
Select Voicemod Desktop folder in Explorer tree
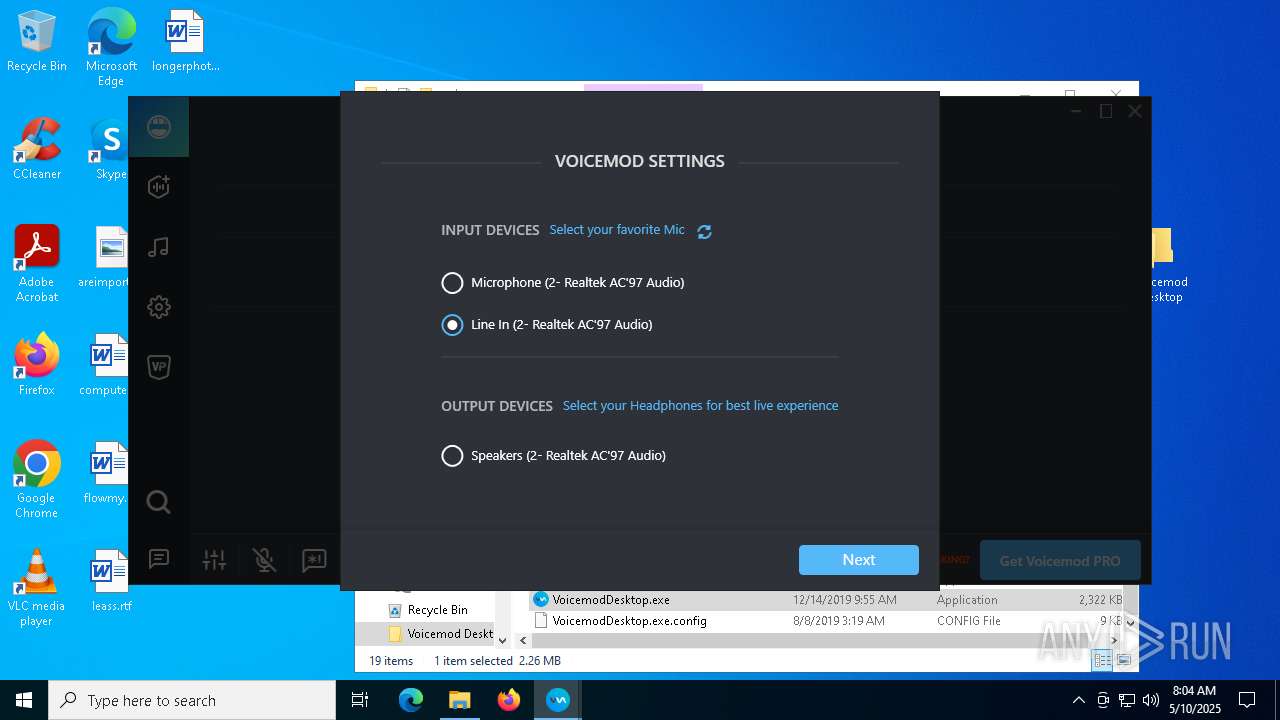tap(440, 634)
